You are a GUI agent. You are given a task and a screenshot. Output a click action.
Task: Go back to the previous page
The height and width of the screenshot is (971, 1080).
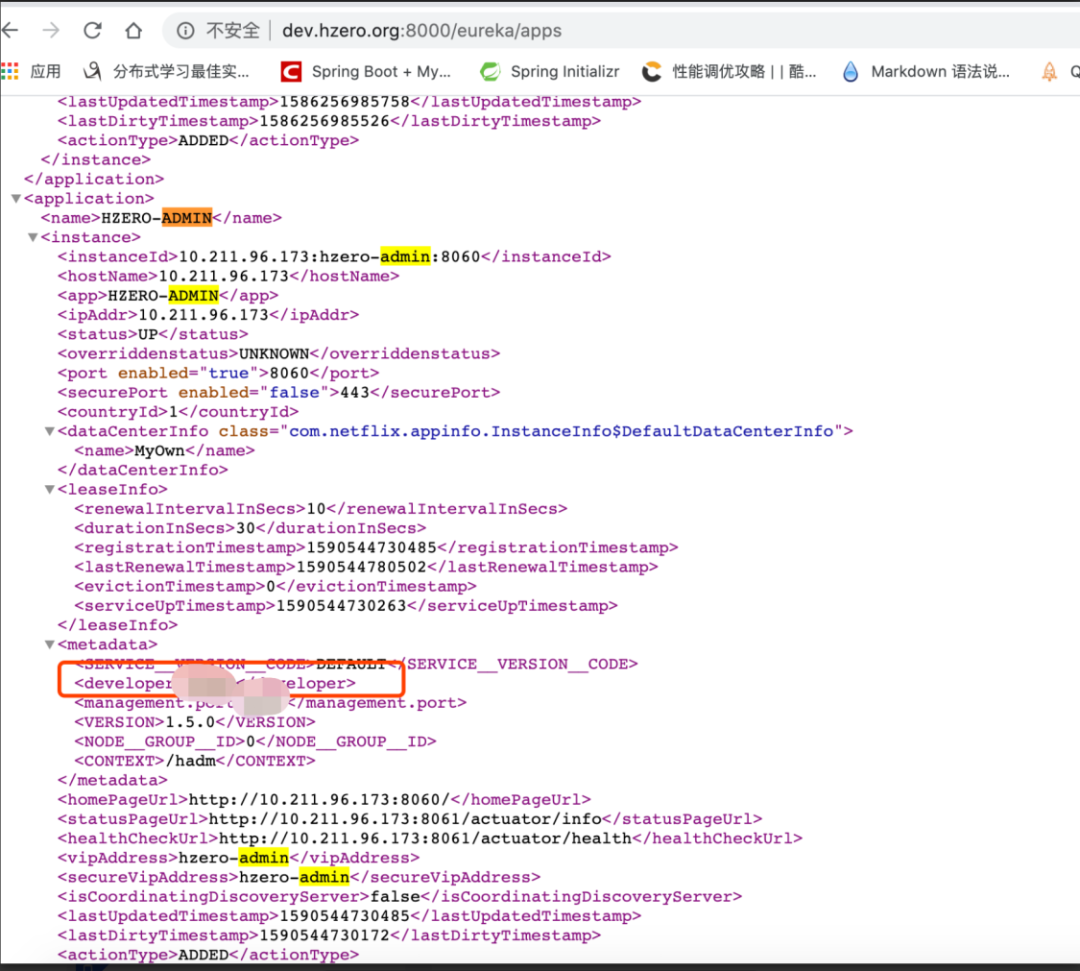(x=10, y=30)
